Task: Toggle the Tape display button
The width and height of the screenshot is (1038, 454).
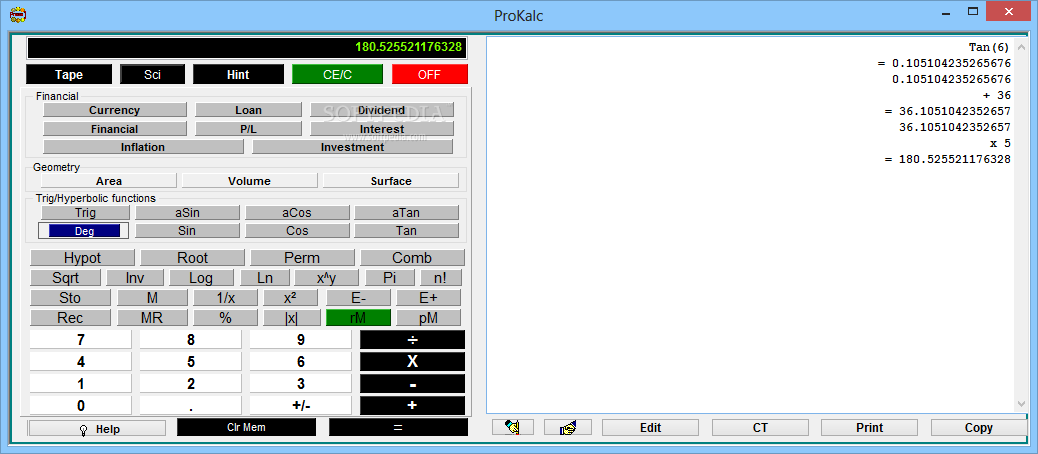Action: (x=69, y=74)
